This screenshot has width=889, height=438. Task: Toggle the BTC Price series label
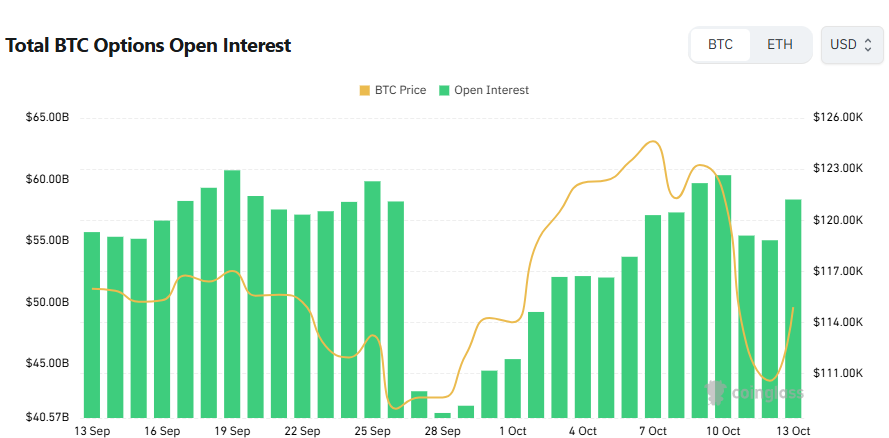400,91
